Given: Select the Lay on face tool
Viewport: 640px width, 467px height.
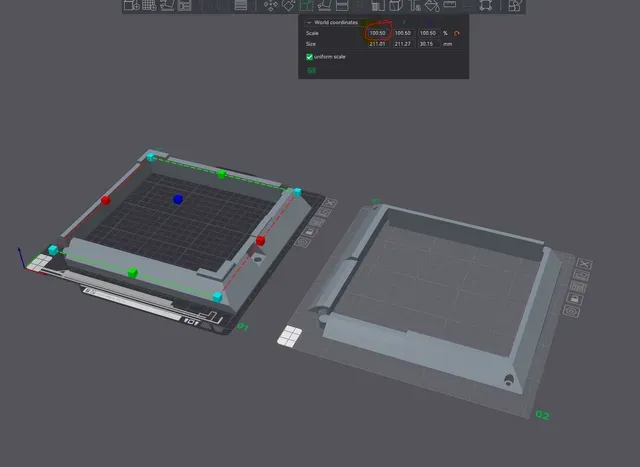Looking at the screenshot, I should 324,5.
